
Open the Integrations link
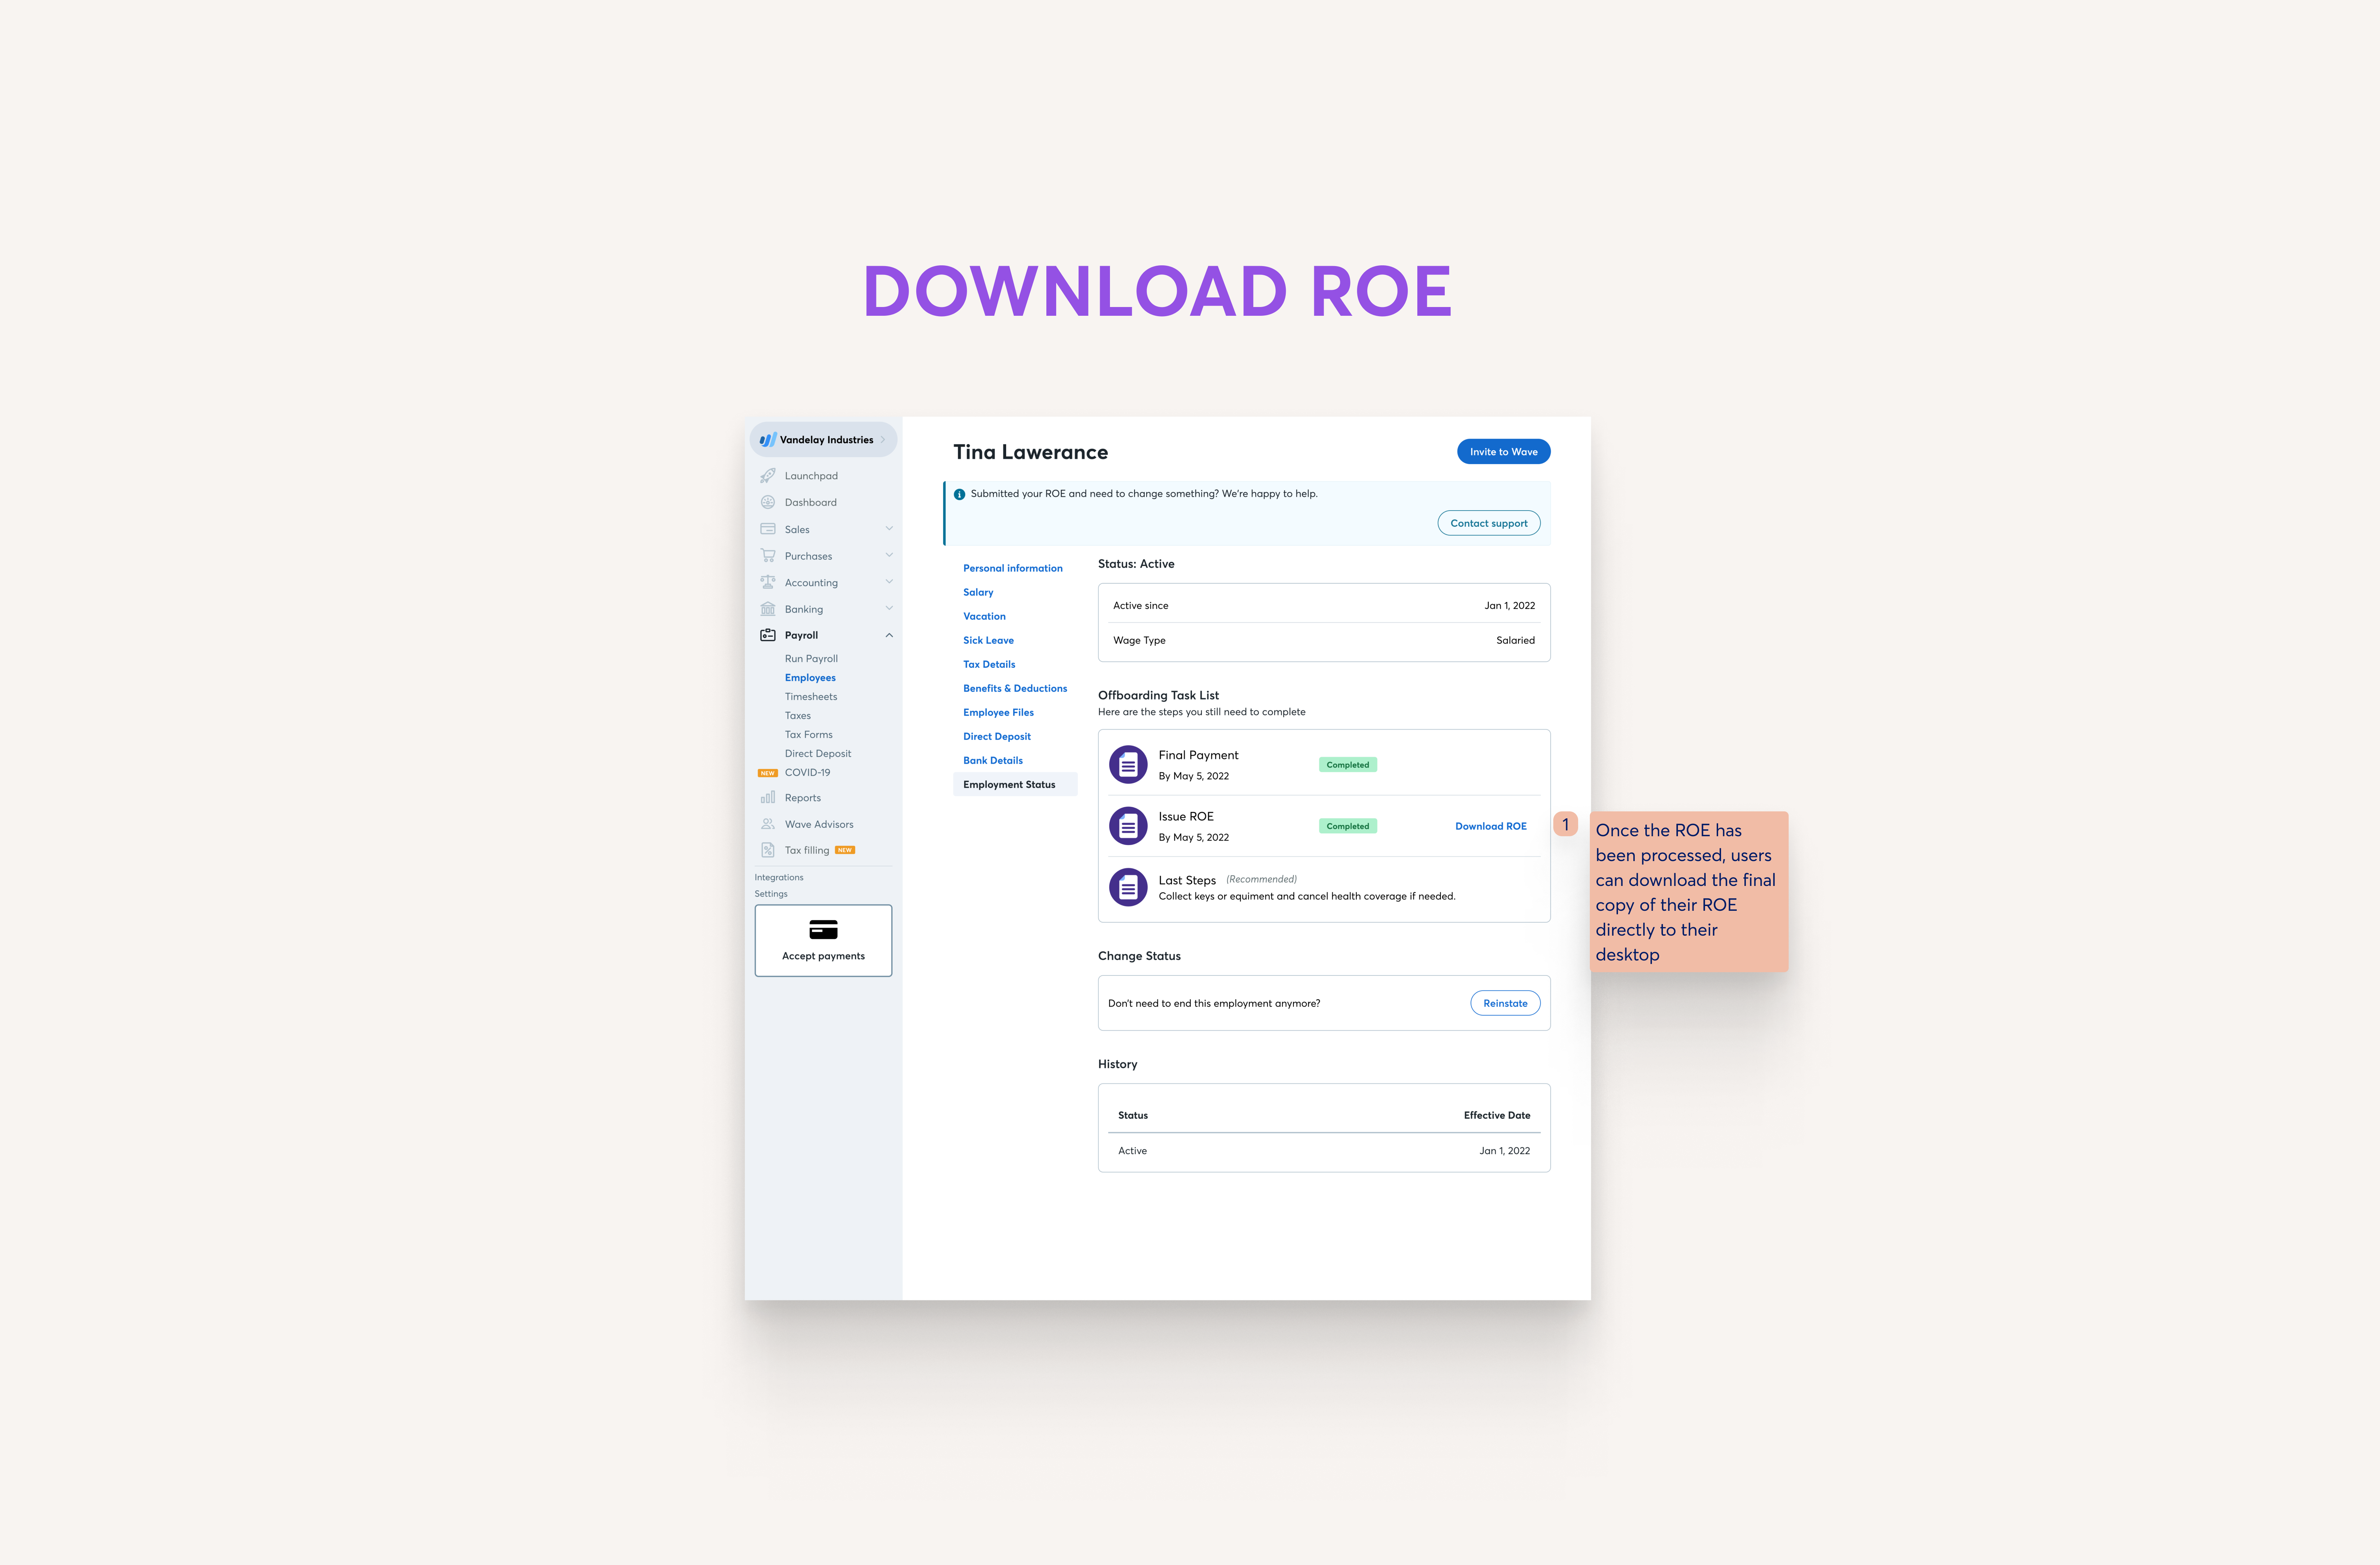point(779,877)
